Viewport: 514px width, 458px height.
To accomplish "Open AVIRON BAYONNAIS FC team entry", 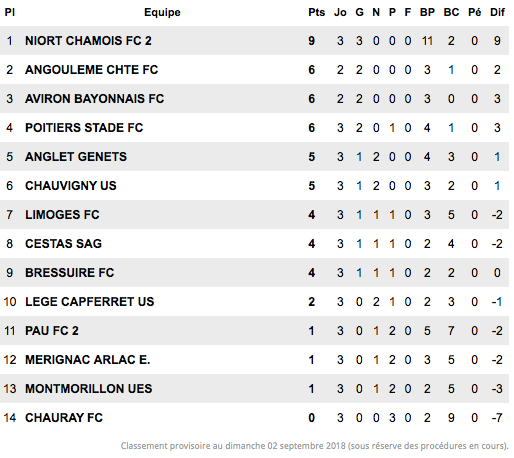I will coord(95,99).
